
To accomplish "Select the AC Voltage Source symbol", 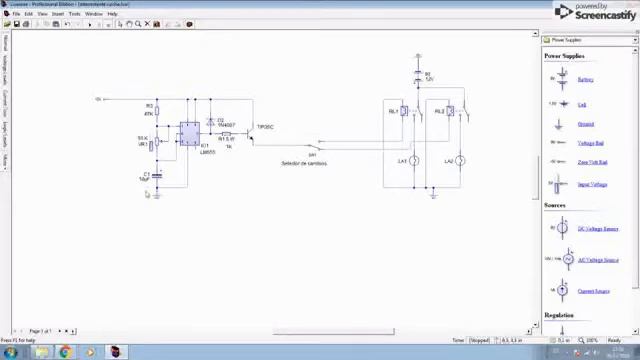I will point(568,259).
